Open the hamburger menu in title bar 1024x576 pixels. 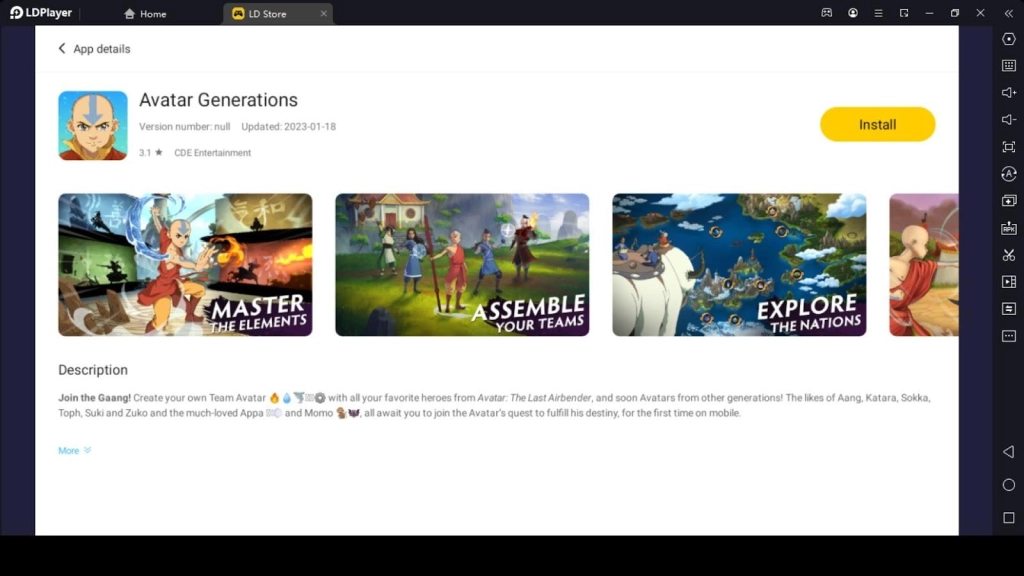[878, 13]
